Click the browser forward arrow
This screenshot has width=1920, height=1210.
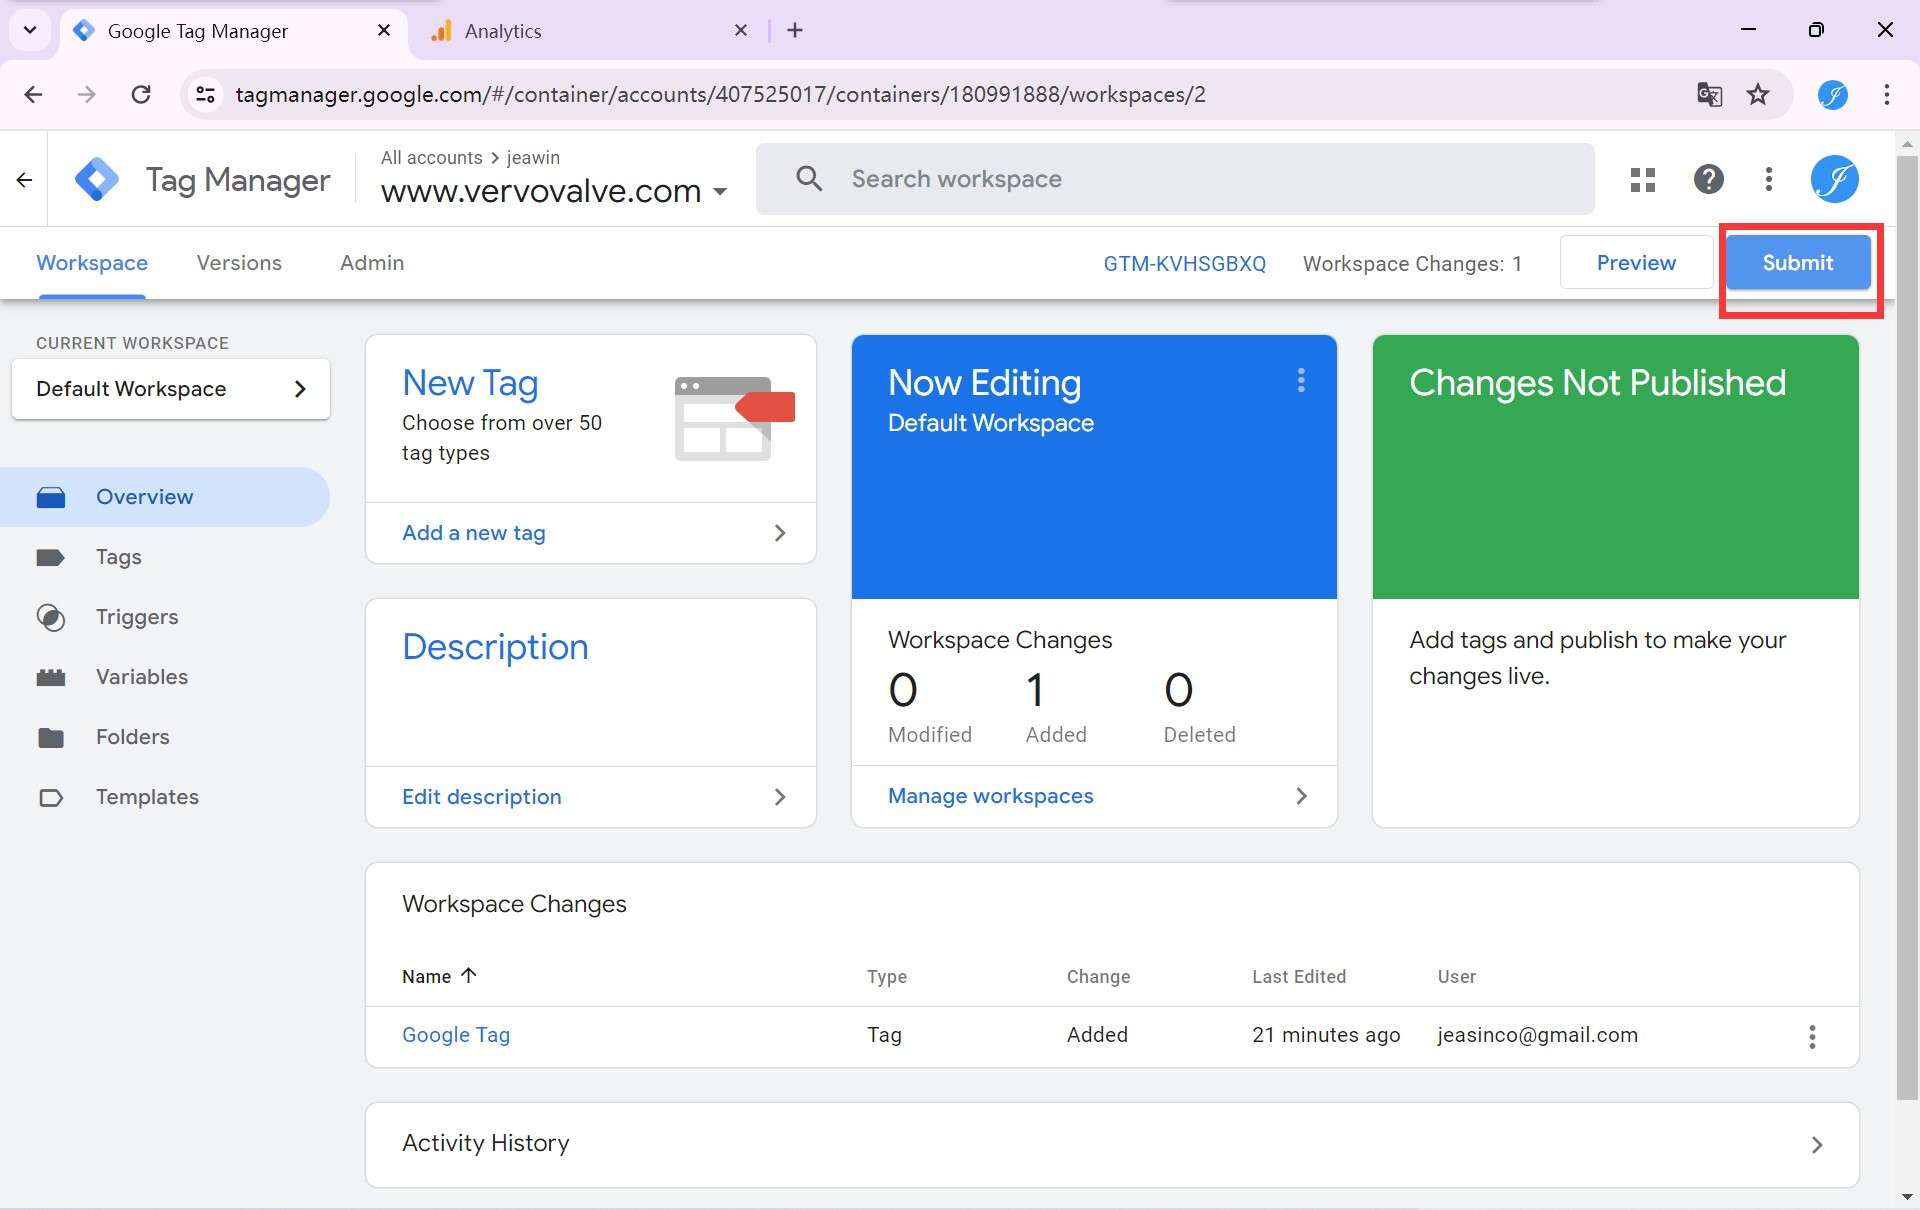point(87,94)
